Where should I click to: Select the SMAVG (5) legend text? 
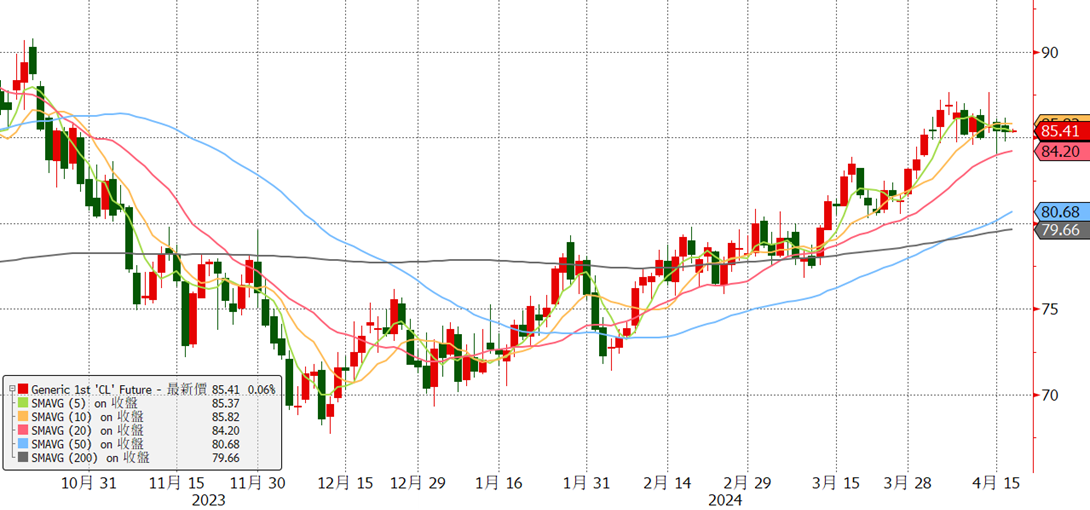(x=60, y=402)
